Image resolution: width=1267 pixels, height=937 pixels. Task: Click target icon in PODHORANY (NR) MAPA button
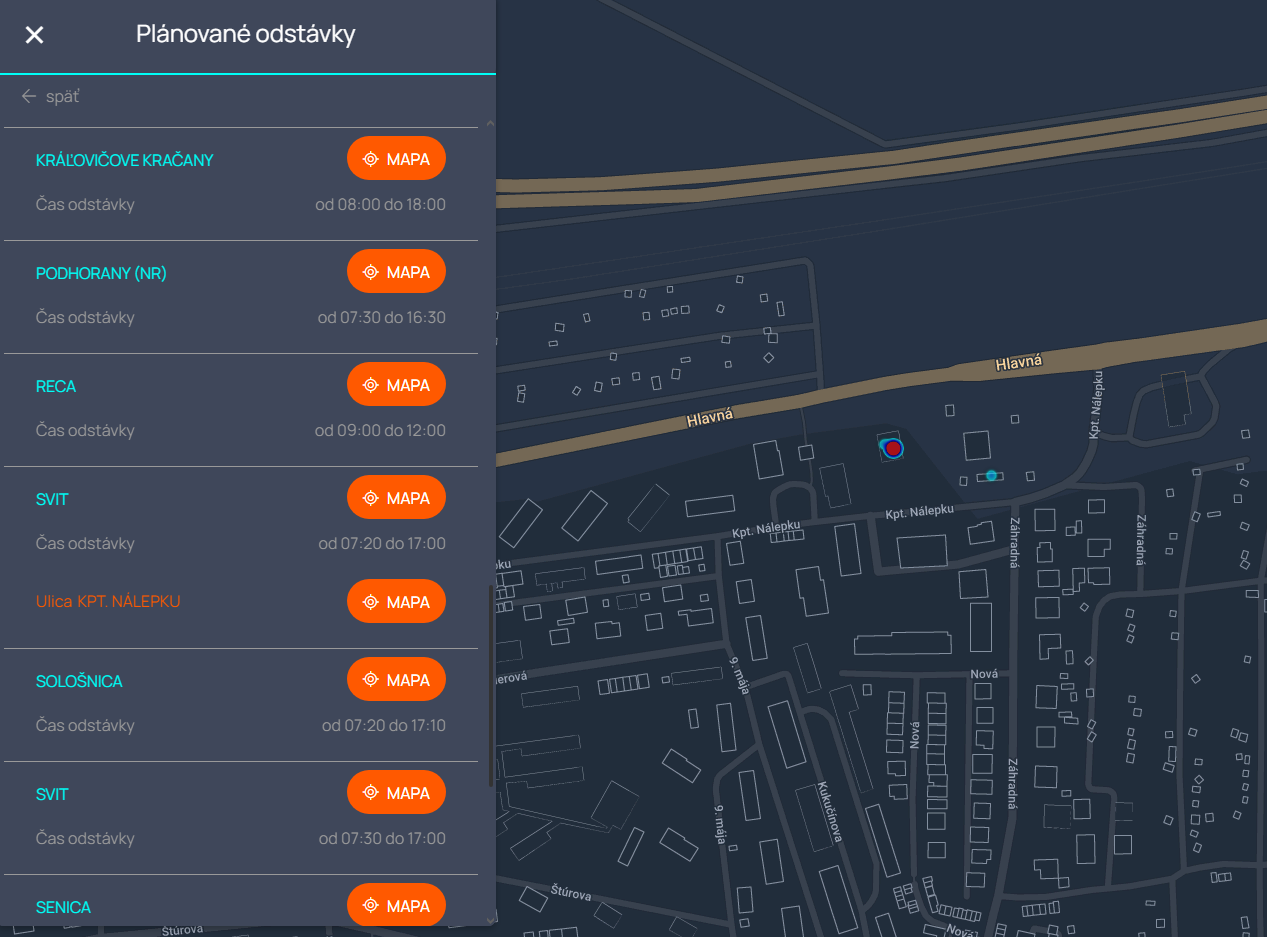(371, 272)
